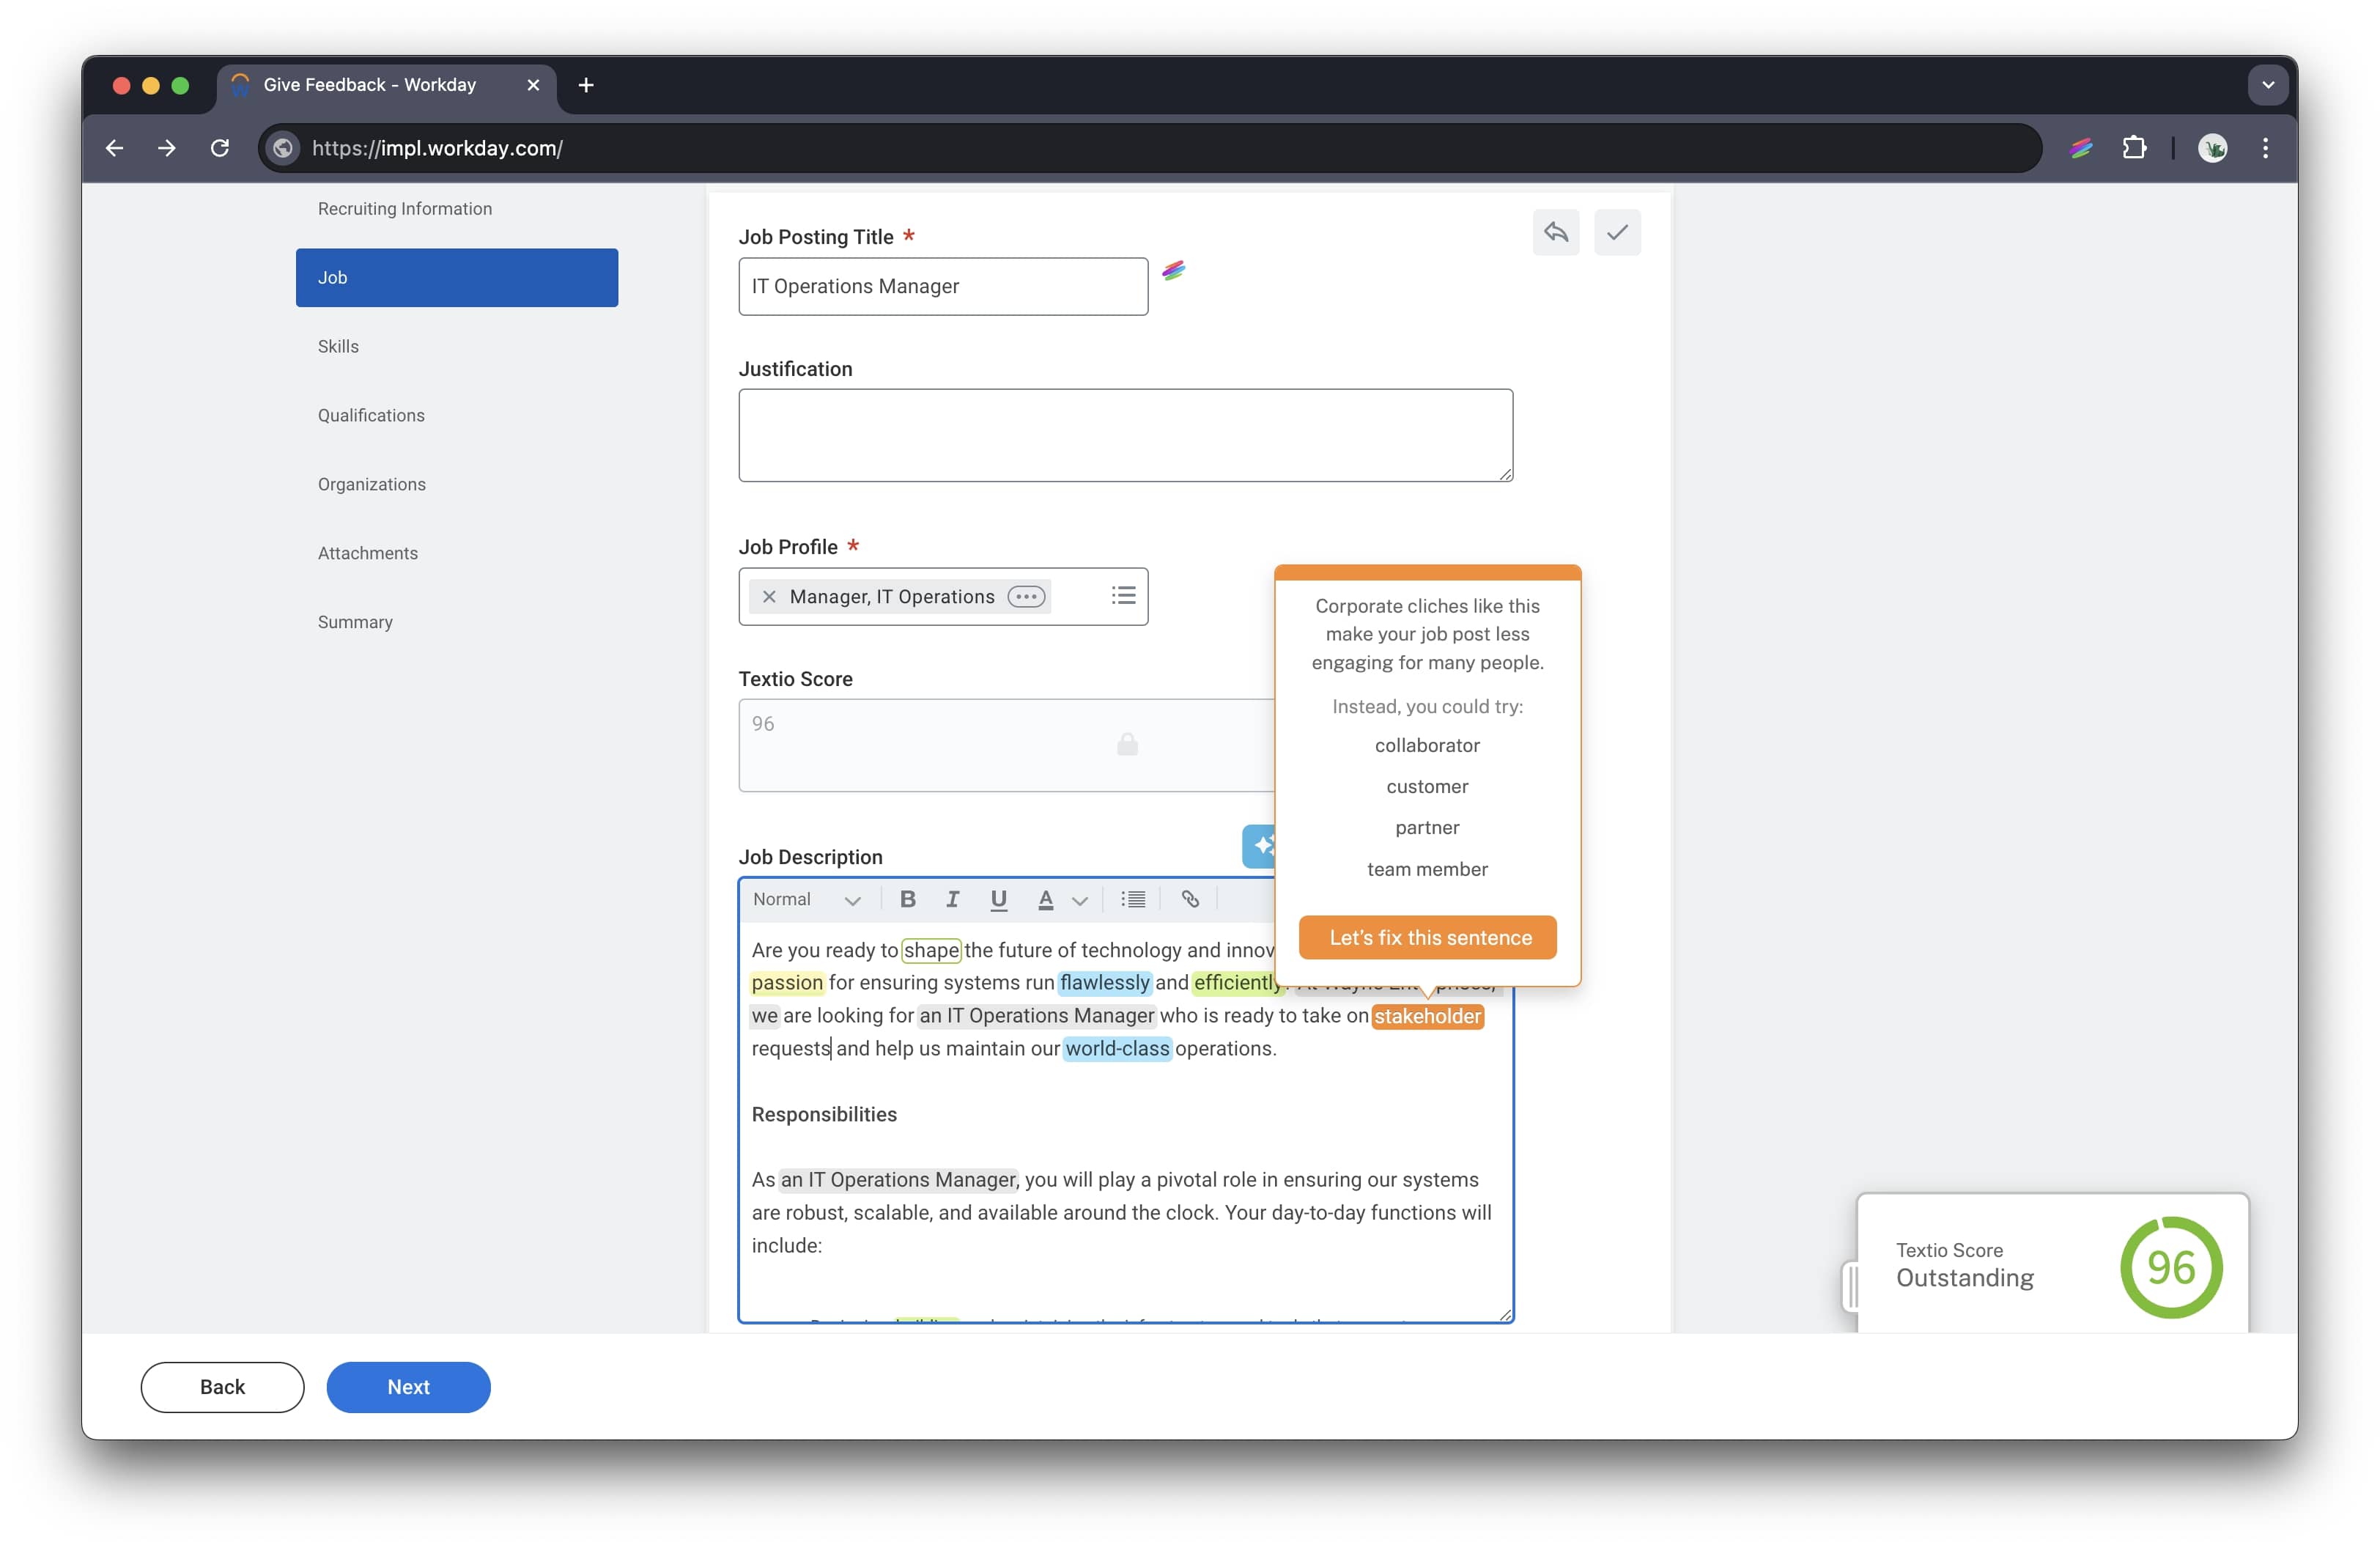This screenshot has height=1548, width=2380.
Task: Click the checkmark confirm icon
Action: (x=1616, y=233)
